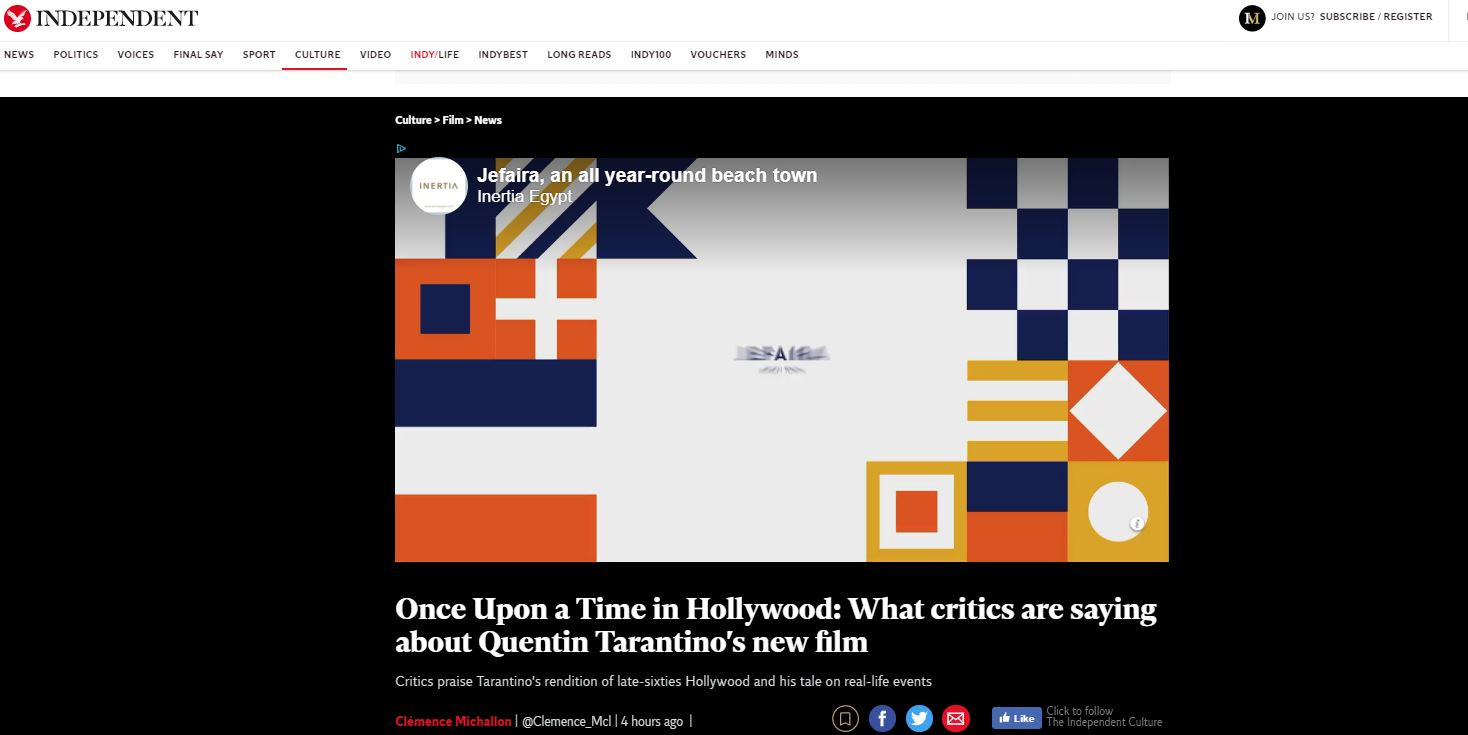Open the Voices section
The height and width of the screenshot is (735, 1468).
136,55
